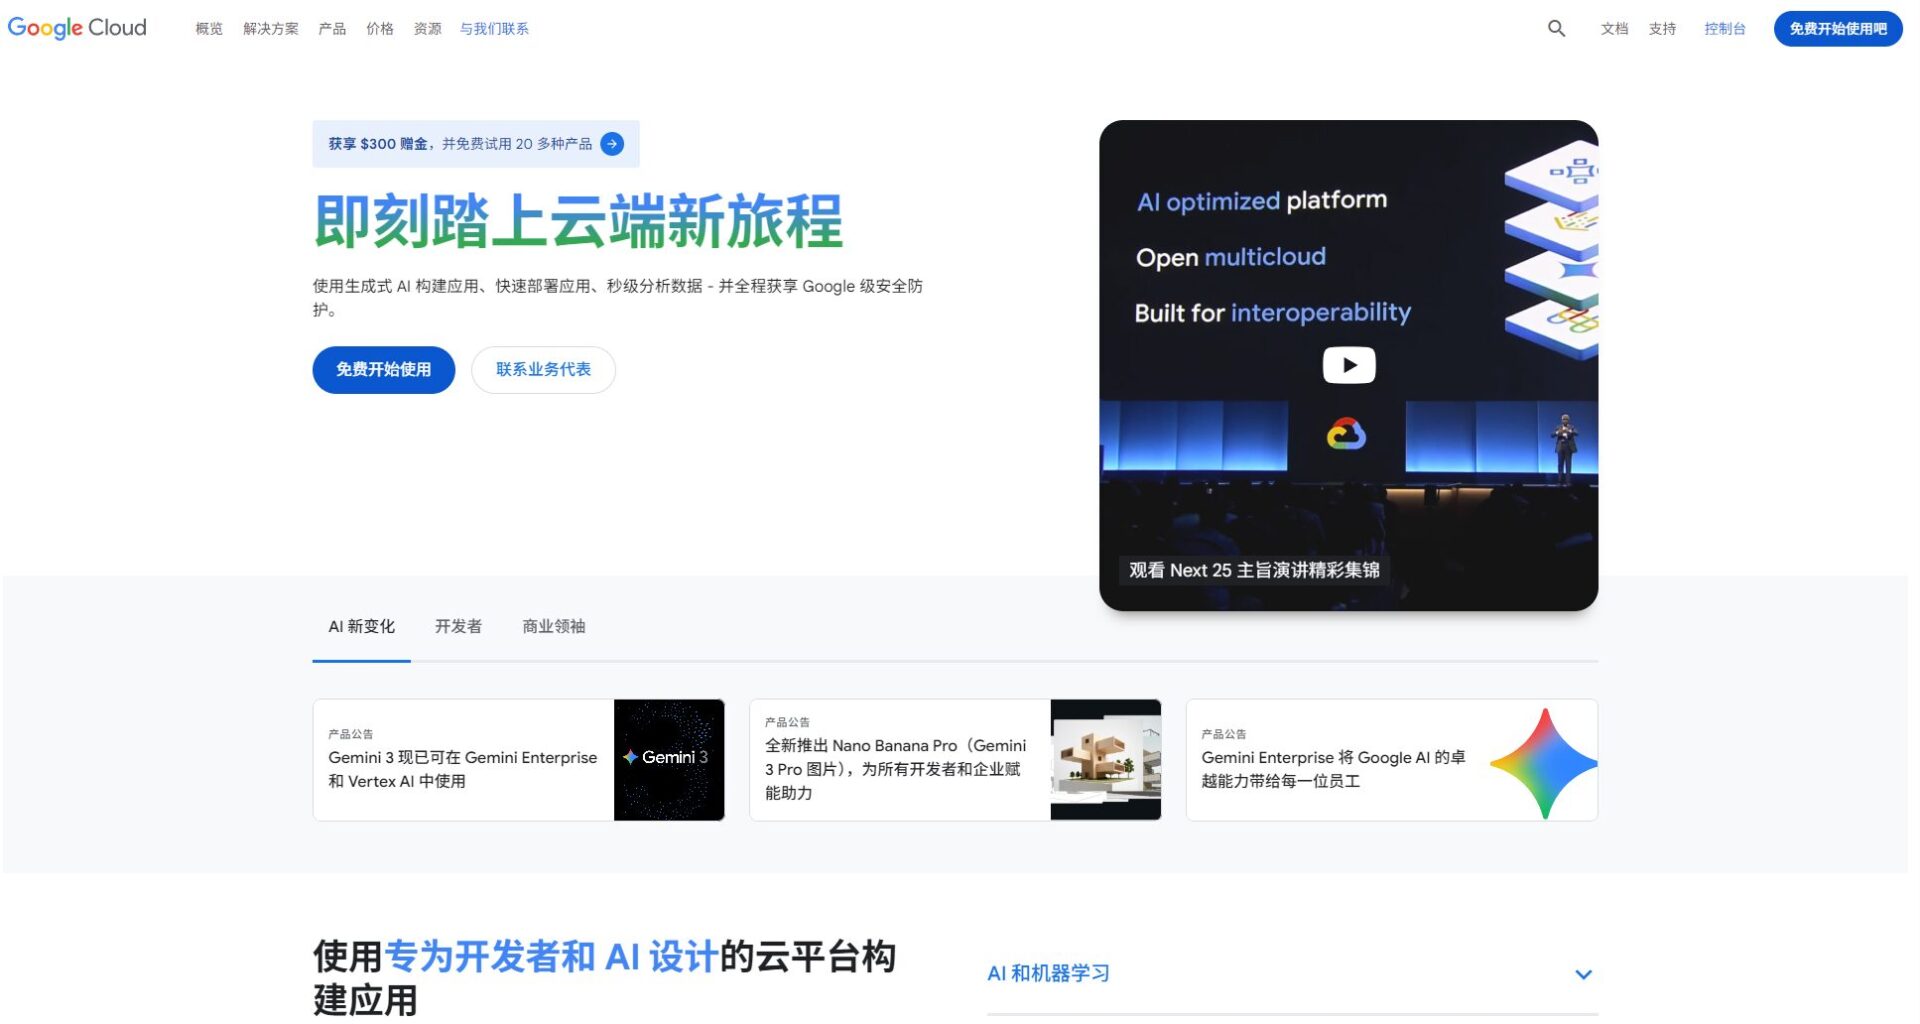Image resolution: width=1920 pixels, height=1024 pixels.
Task: Click the 联系业务代表 button
Action: [x=543, y=369]
